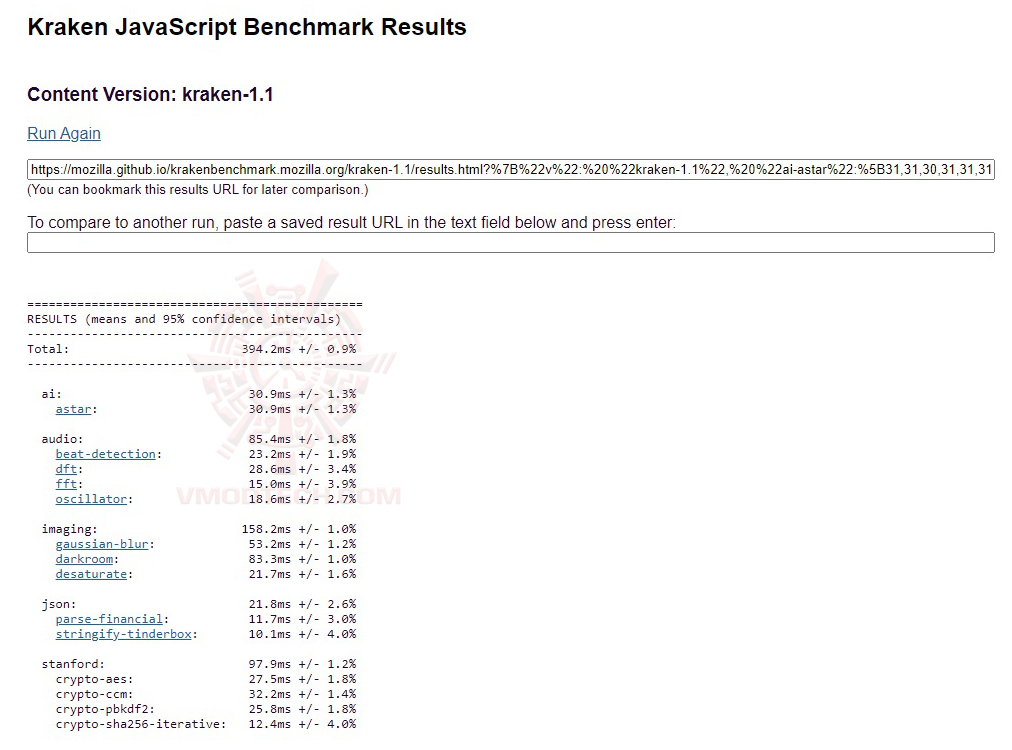Open the beat-detection test link
Image resolution: width=1012 pixels, height=750 pixels.
(105, 454)
